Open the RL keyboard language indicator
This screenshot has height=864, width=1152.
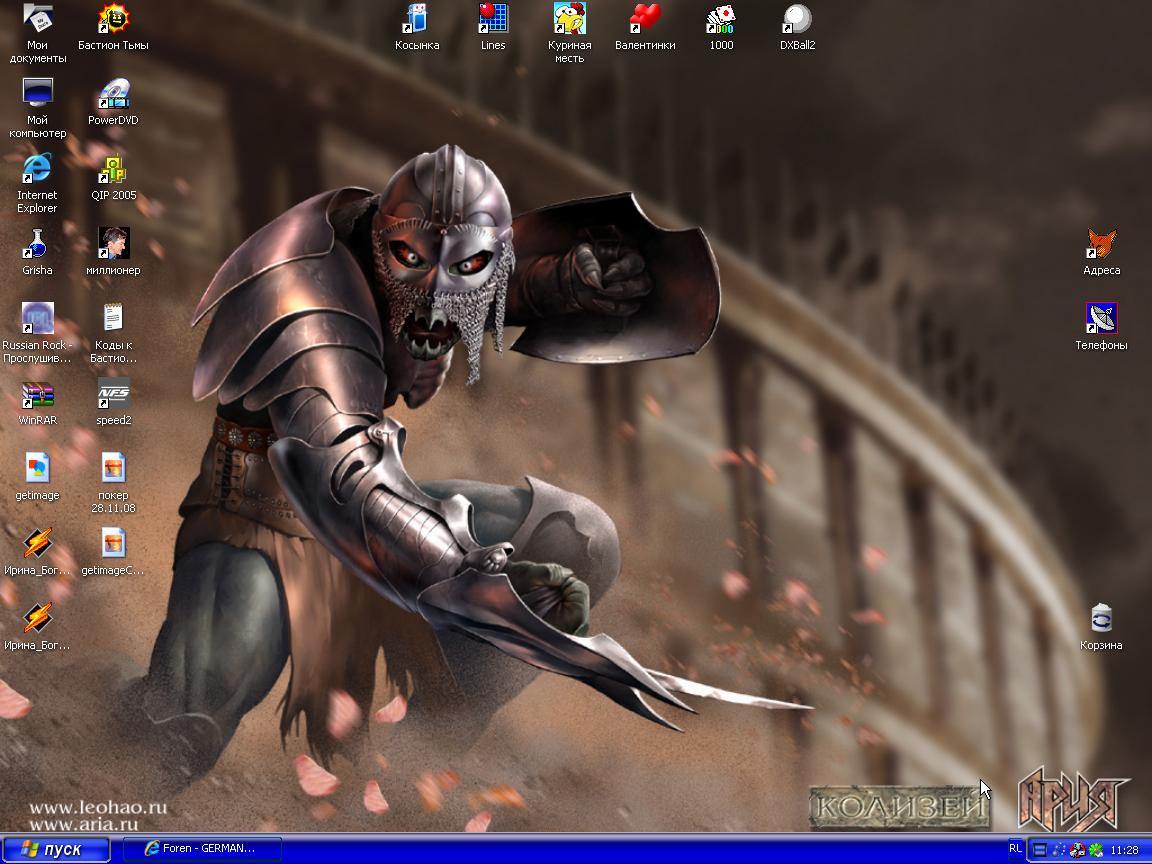coord(1015,849)
